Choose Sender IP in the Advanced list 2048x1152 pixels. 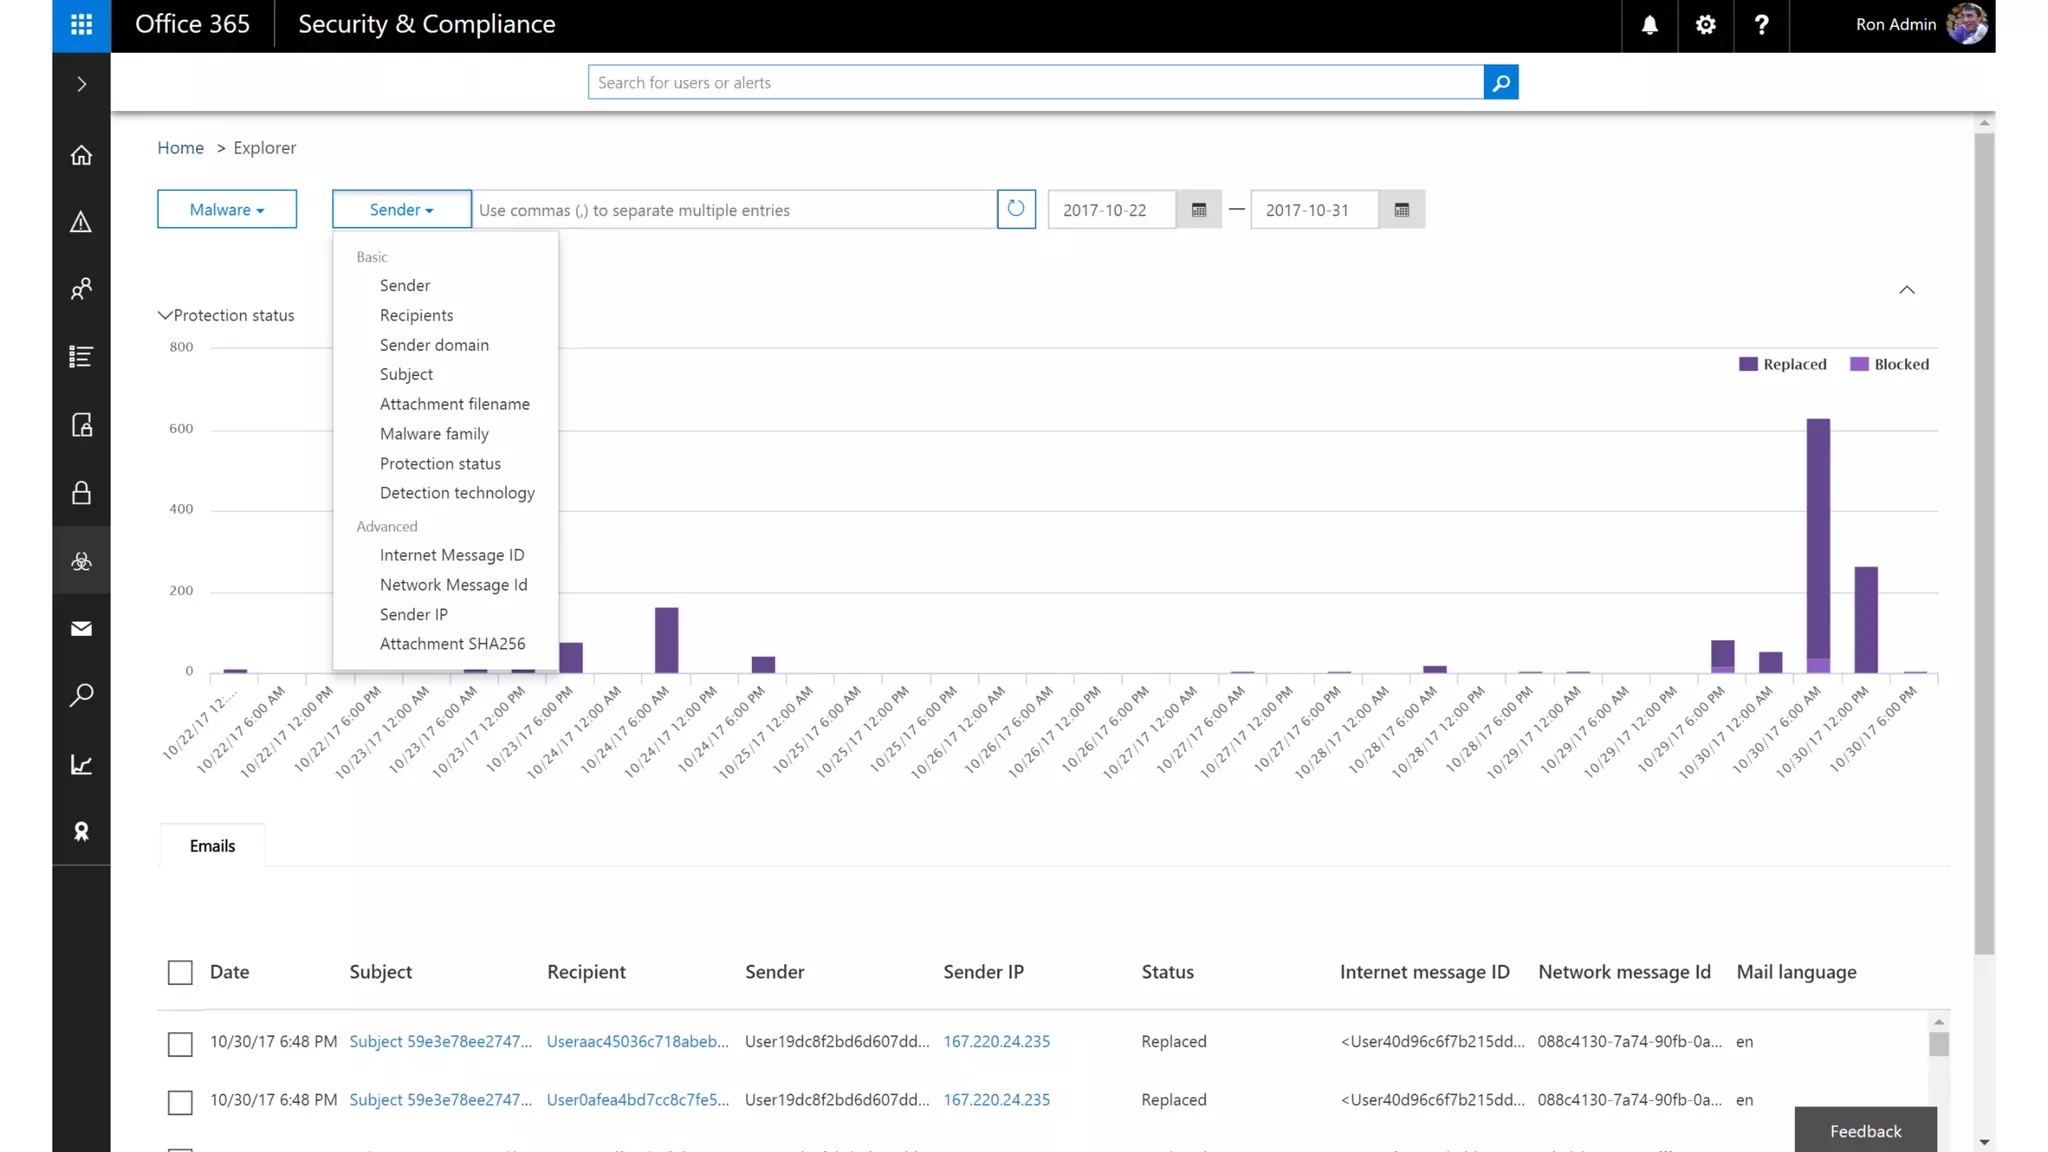[413, 614]
